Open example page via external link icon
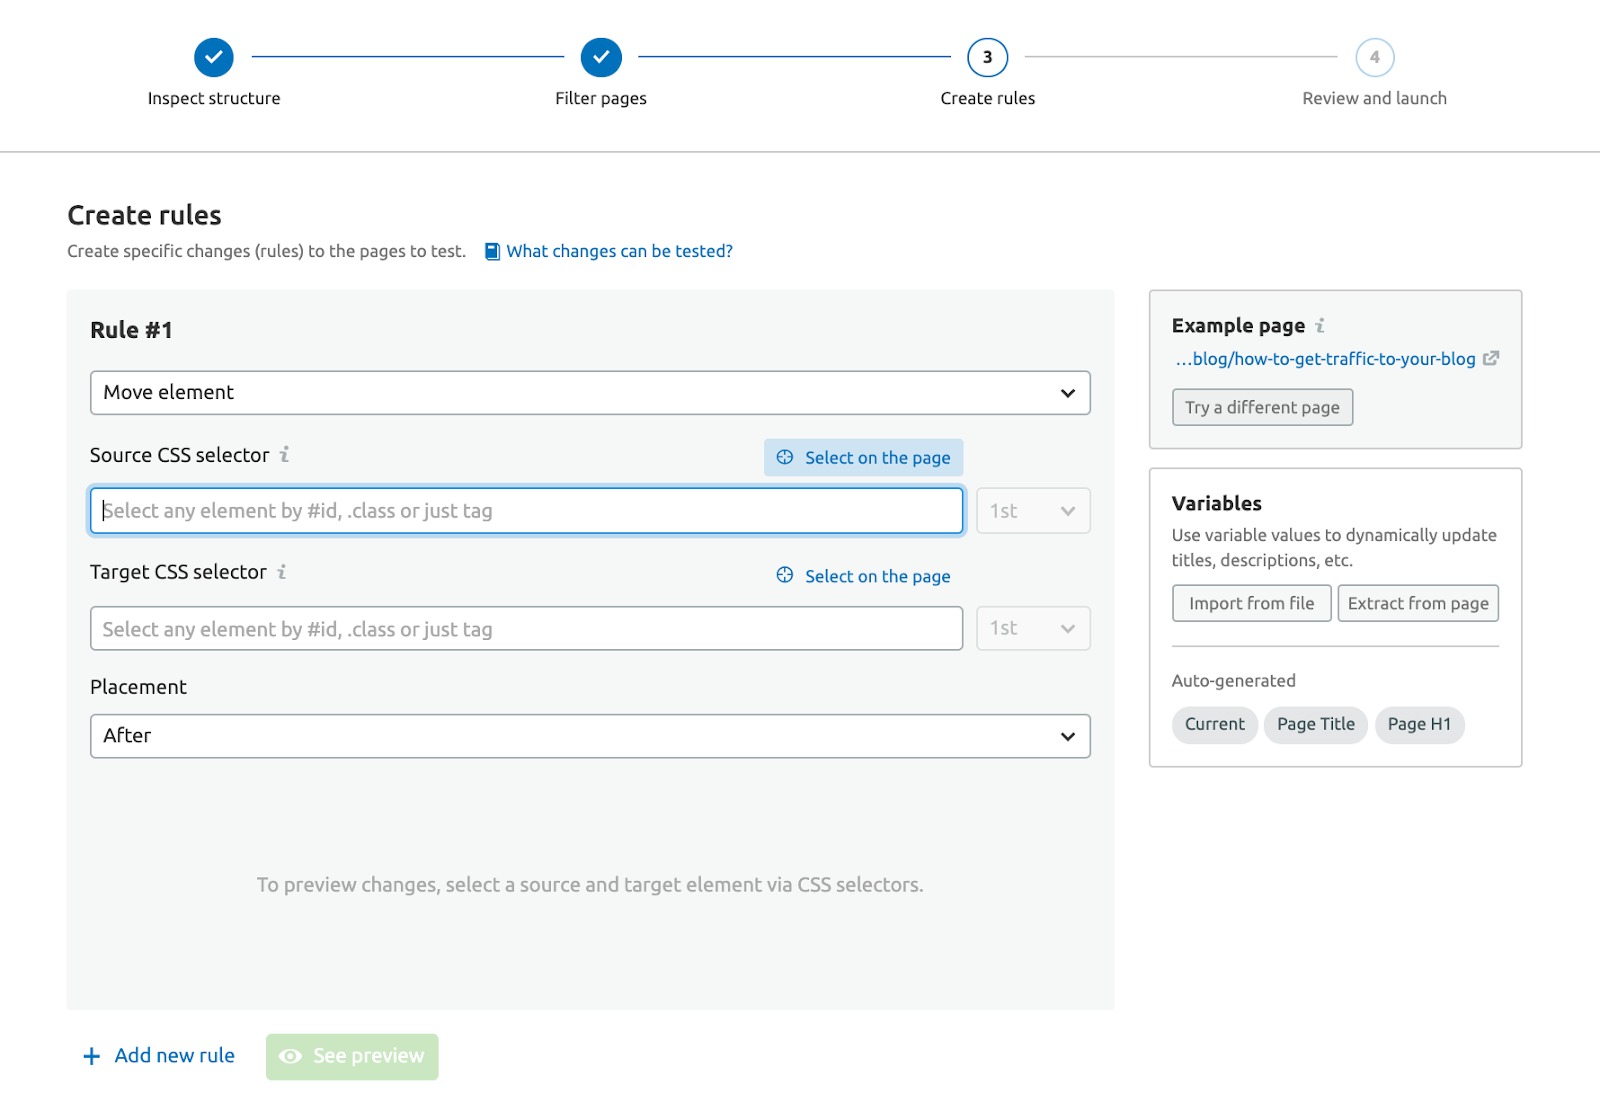 tap(1490, 358)
